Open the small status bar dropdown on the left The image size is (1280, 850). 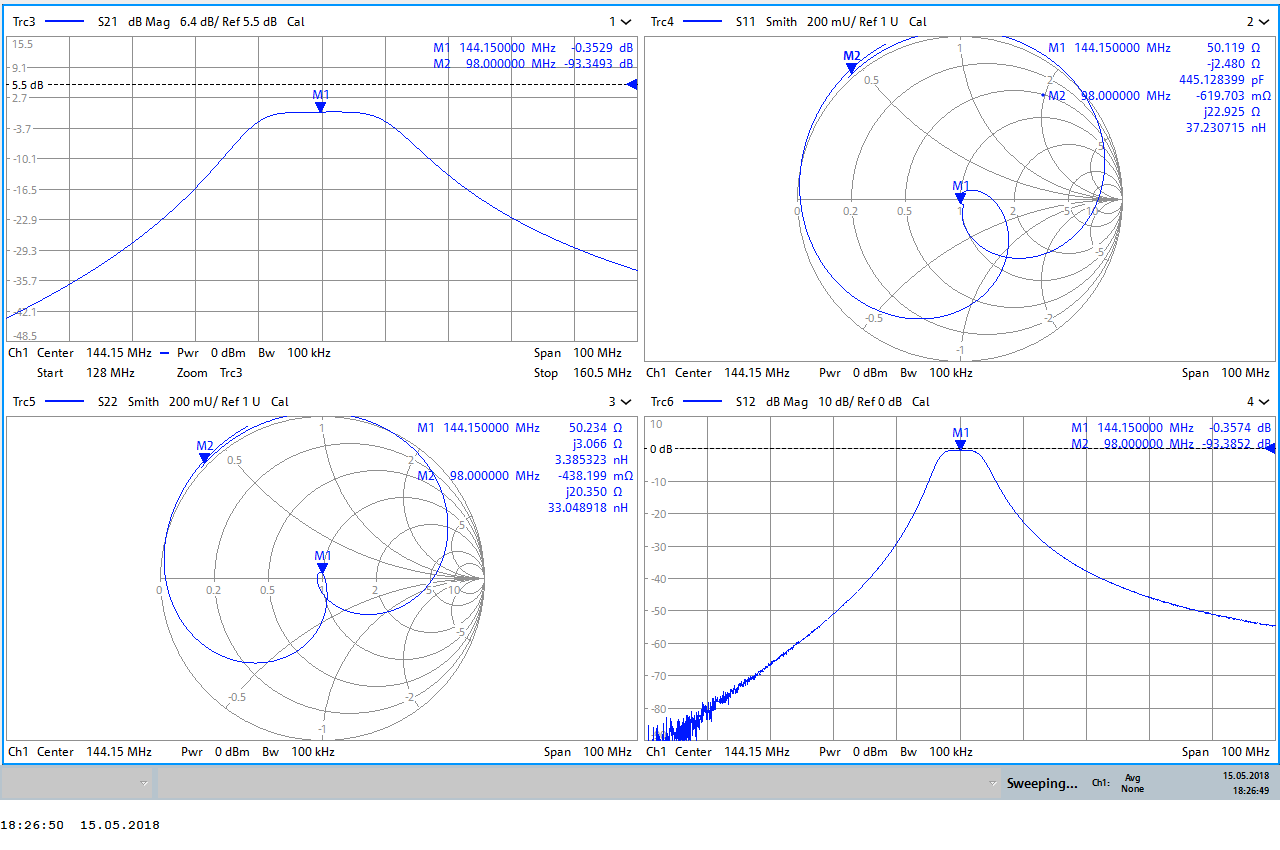143,783
